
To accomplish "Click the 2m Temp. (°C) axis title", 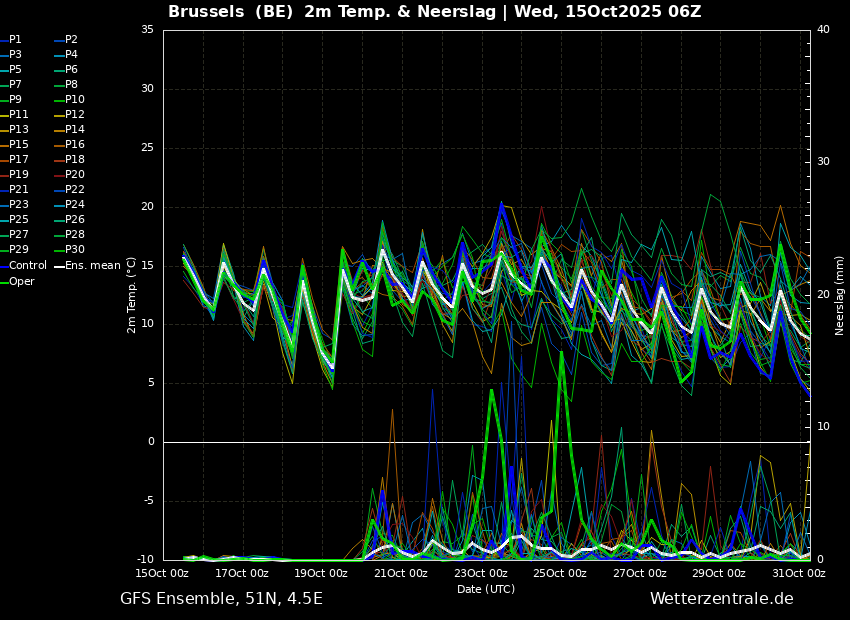I will point(132,295).
